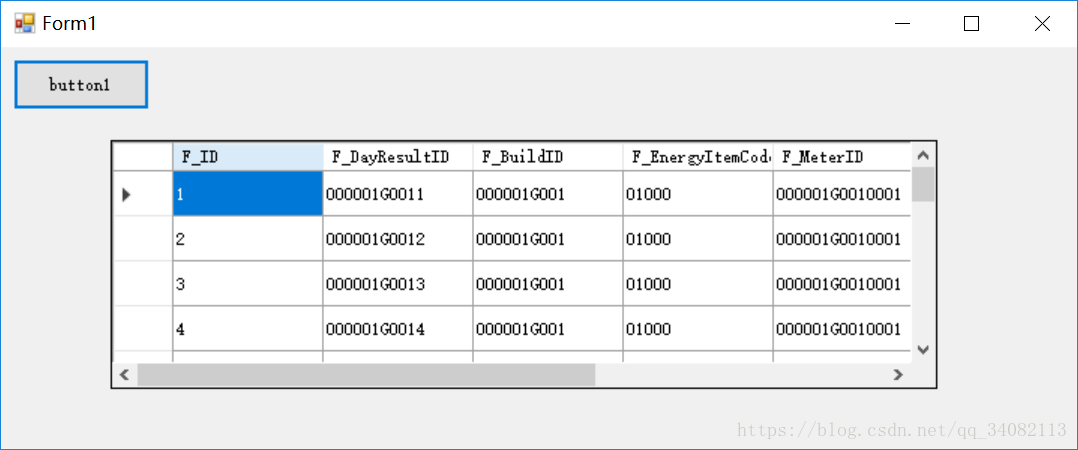The image size is (1078, 450).
Task: Select the F_DayResultID column header
Action: 397,157
